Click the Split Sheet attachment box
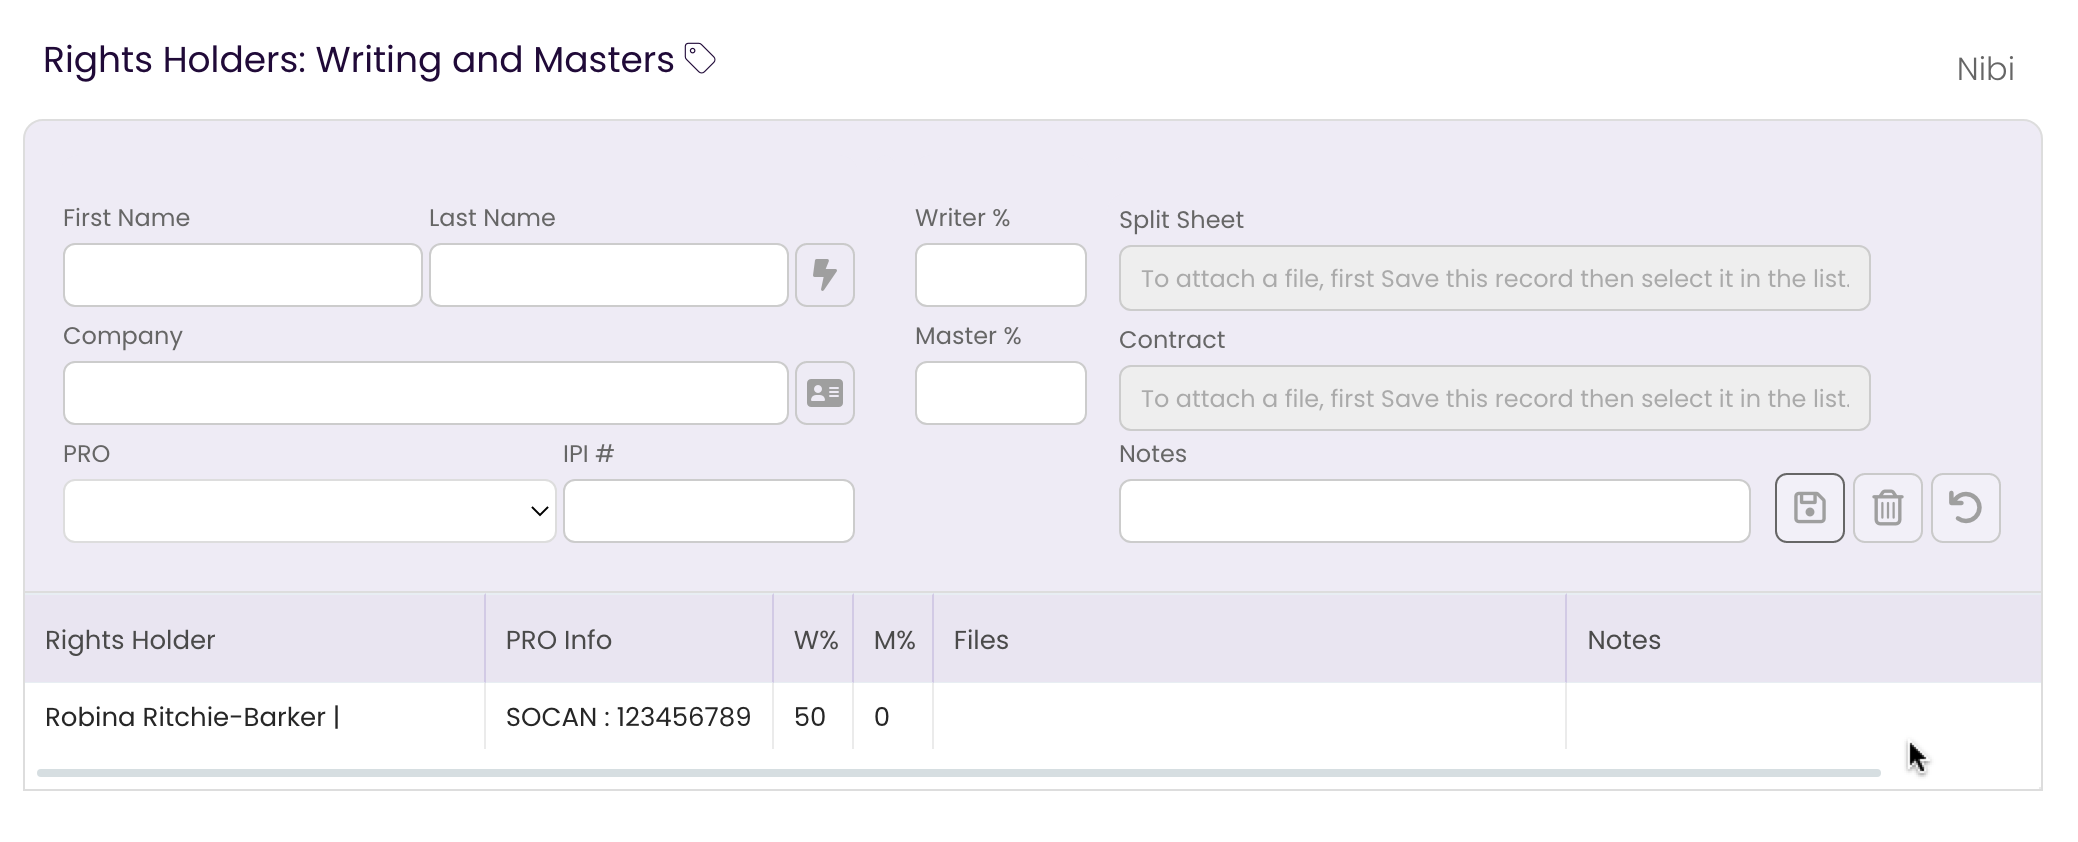This screenshot has width=2078, height=842. [x=1495, y=278]
